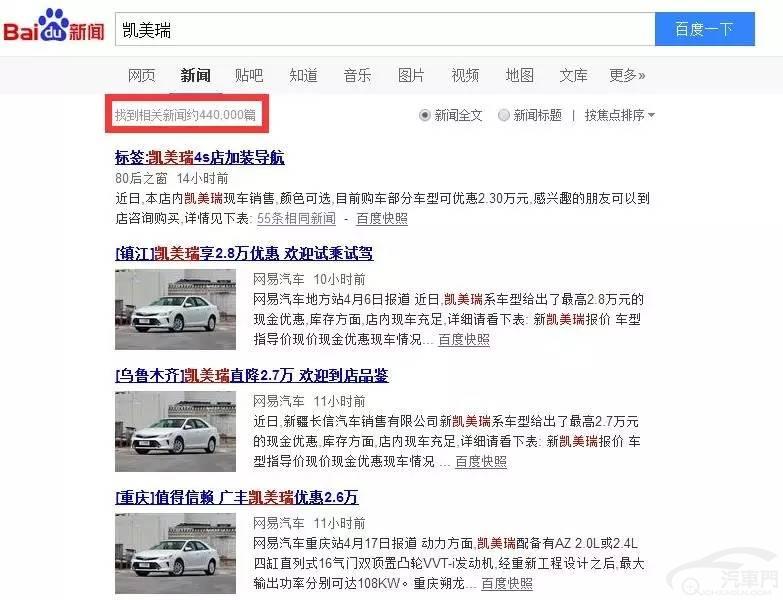Switch to the 贴吧 tab
The height and width of the screenshot is (600, 783).
click(x=249, y=75)
